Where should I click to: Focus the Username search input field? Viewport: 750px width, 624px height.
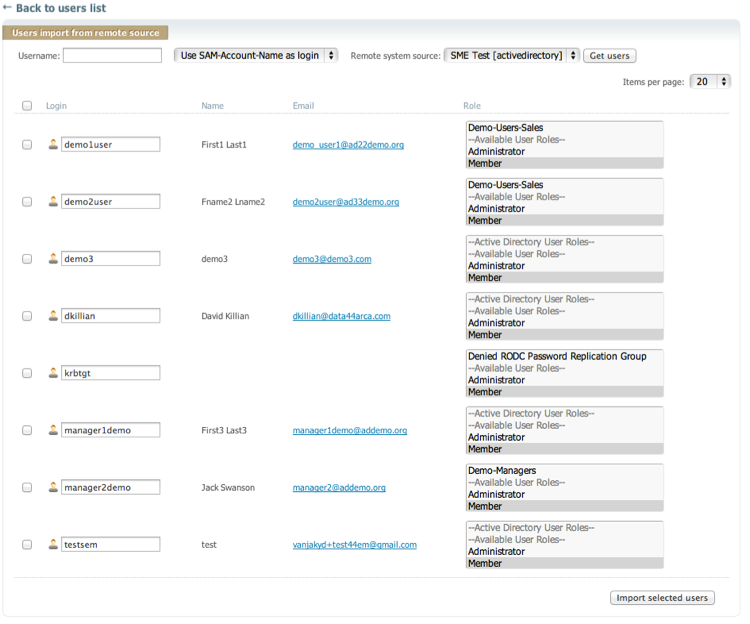112,56
